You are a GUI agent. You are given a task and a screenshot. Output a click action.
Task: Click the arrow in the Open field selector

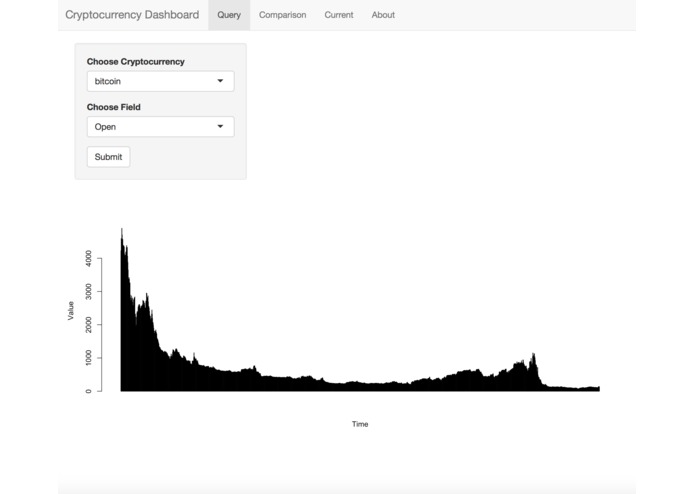point(220,127)
